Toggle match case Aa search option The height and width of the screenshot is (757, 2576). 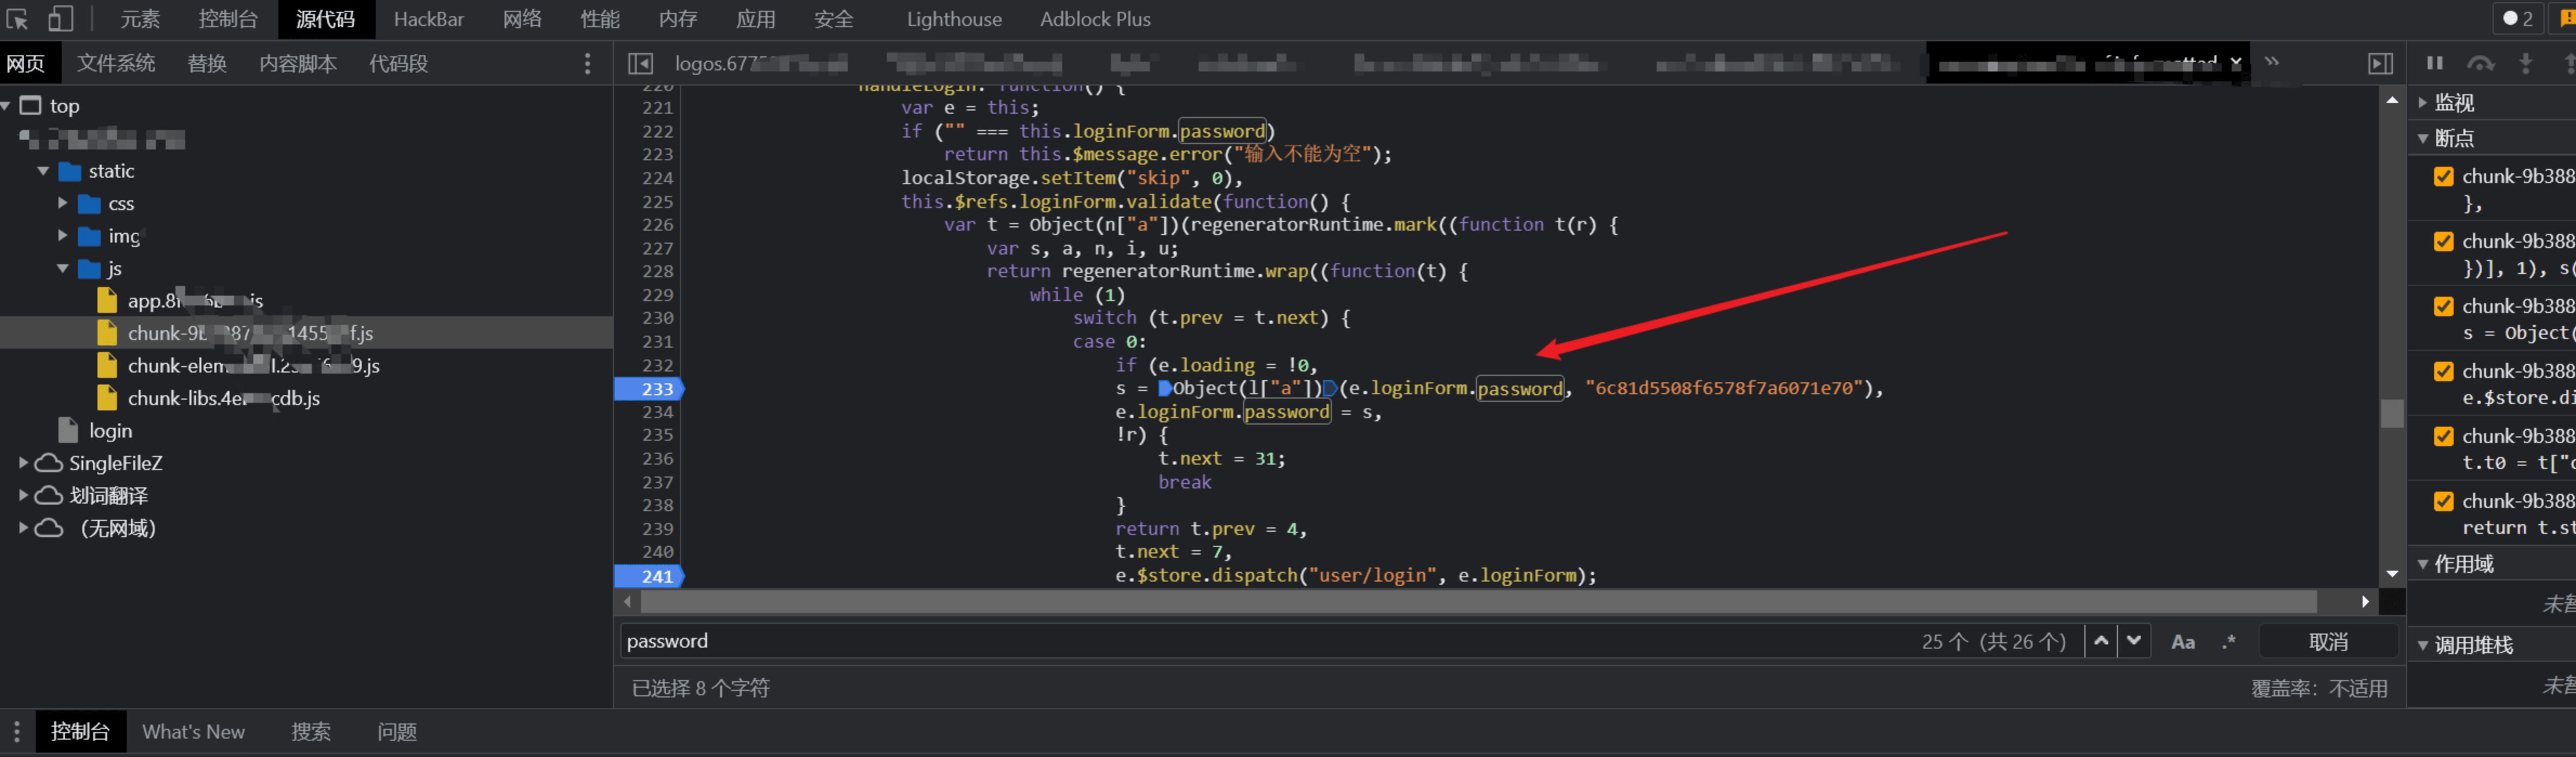tap(2182, 642)
